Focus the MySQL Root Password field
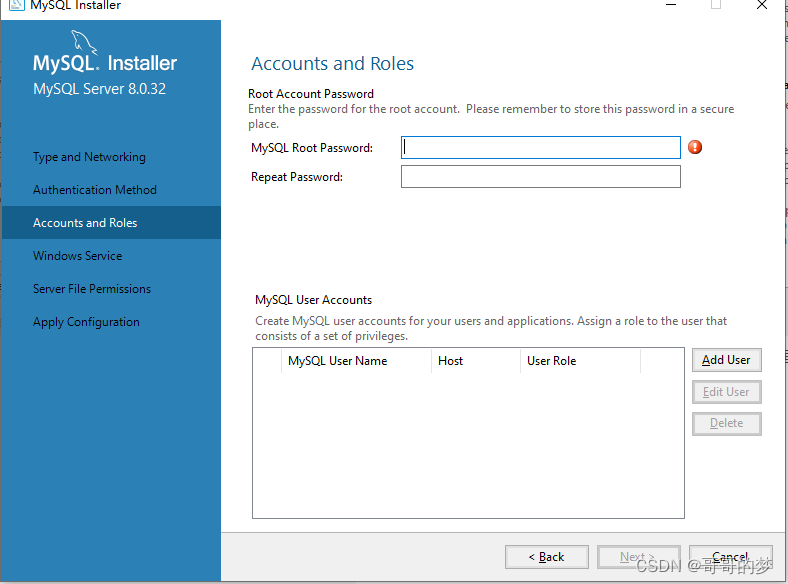 tap(541, 148)
